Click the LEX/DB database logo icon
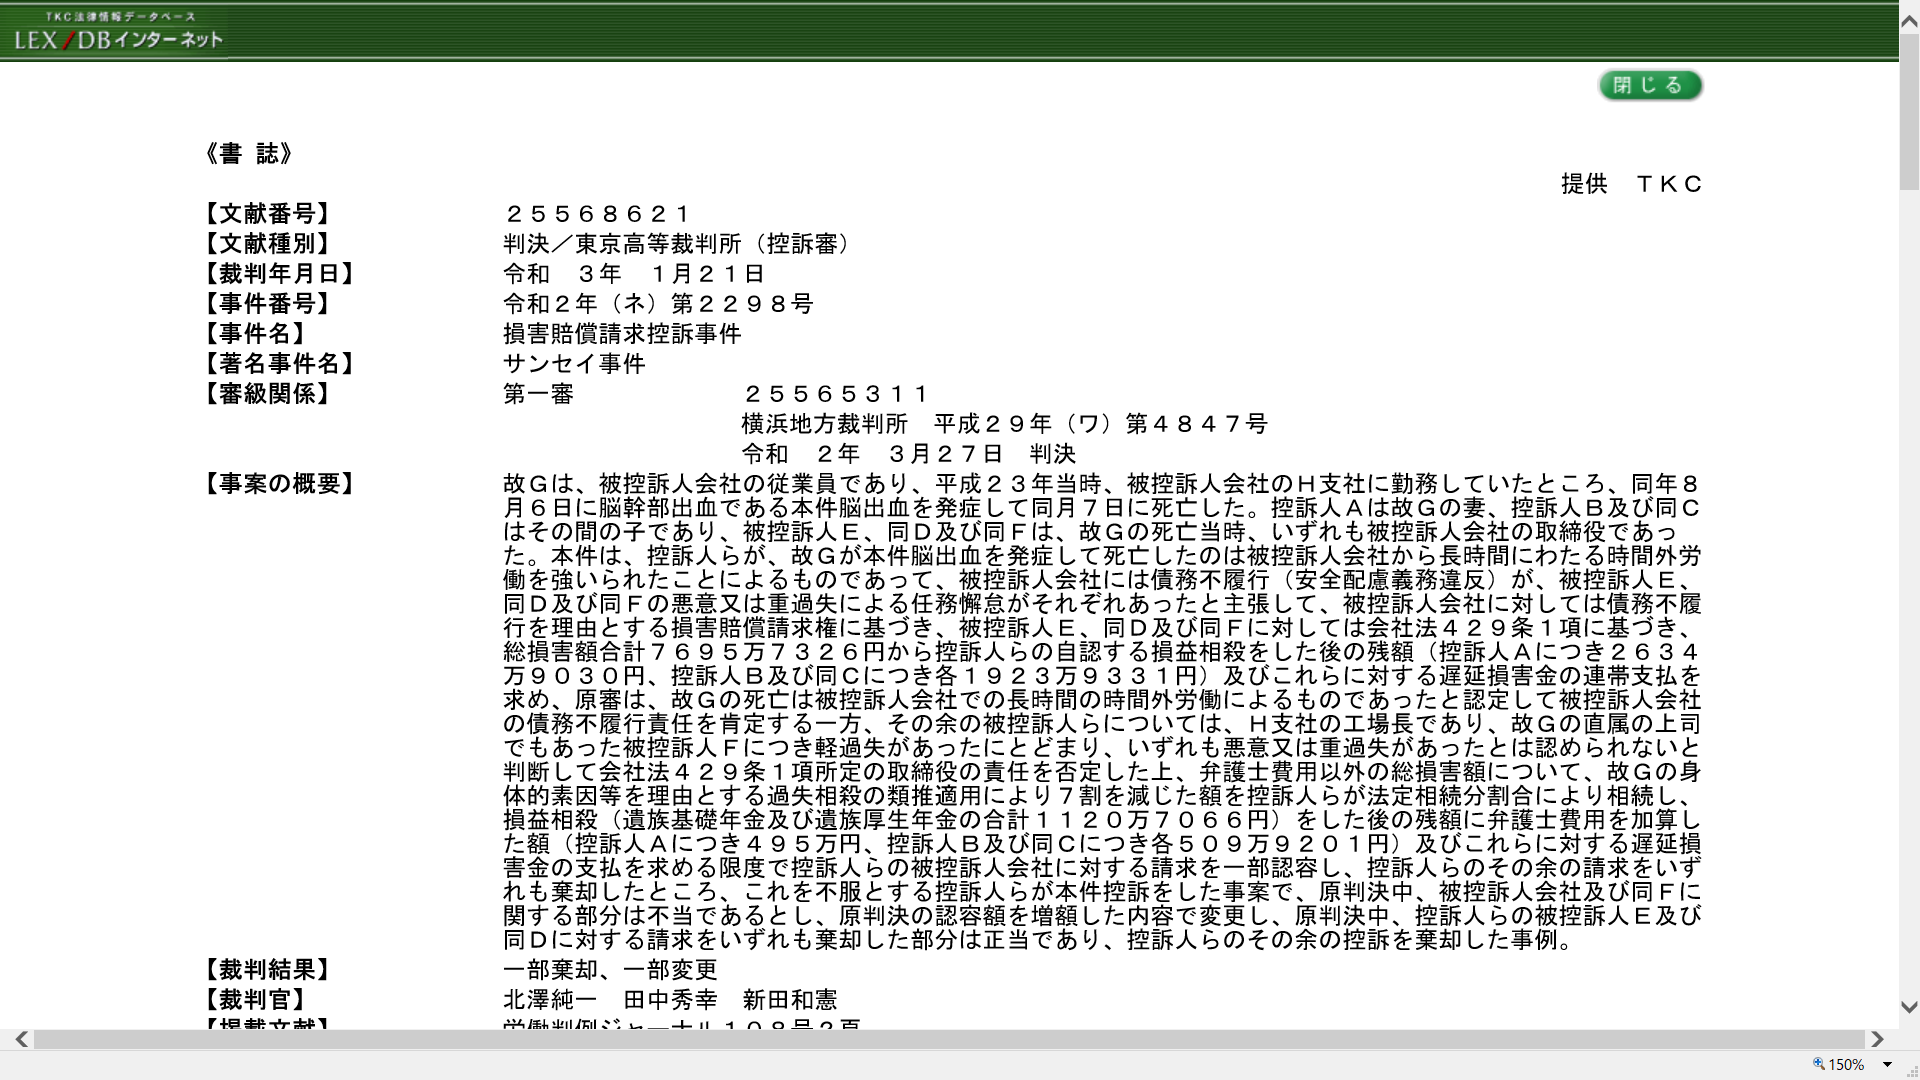 117,29
